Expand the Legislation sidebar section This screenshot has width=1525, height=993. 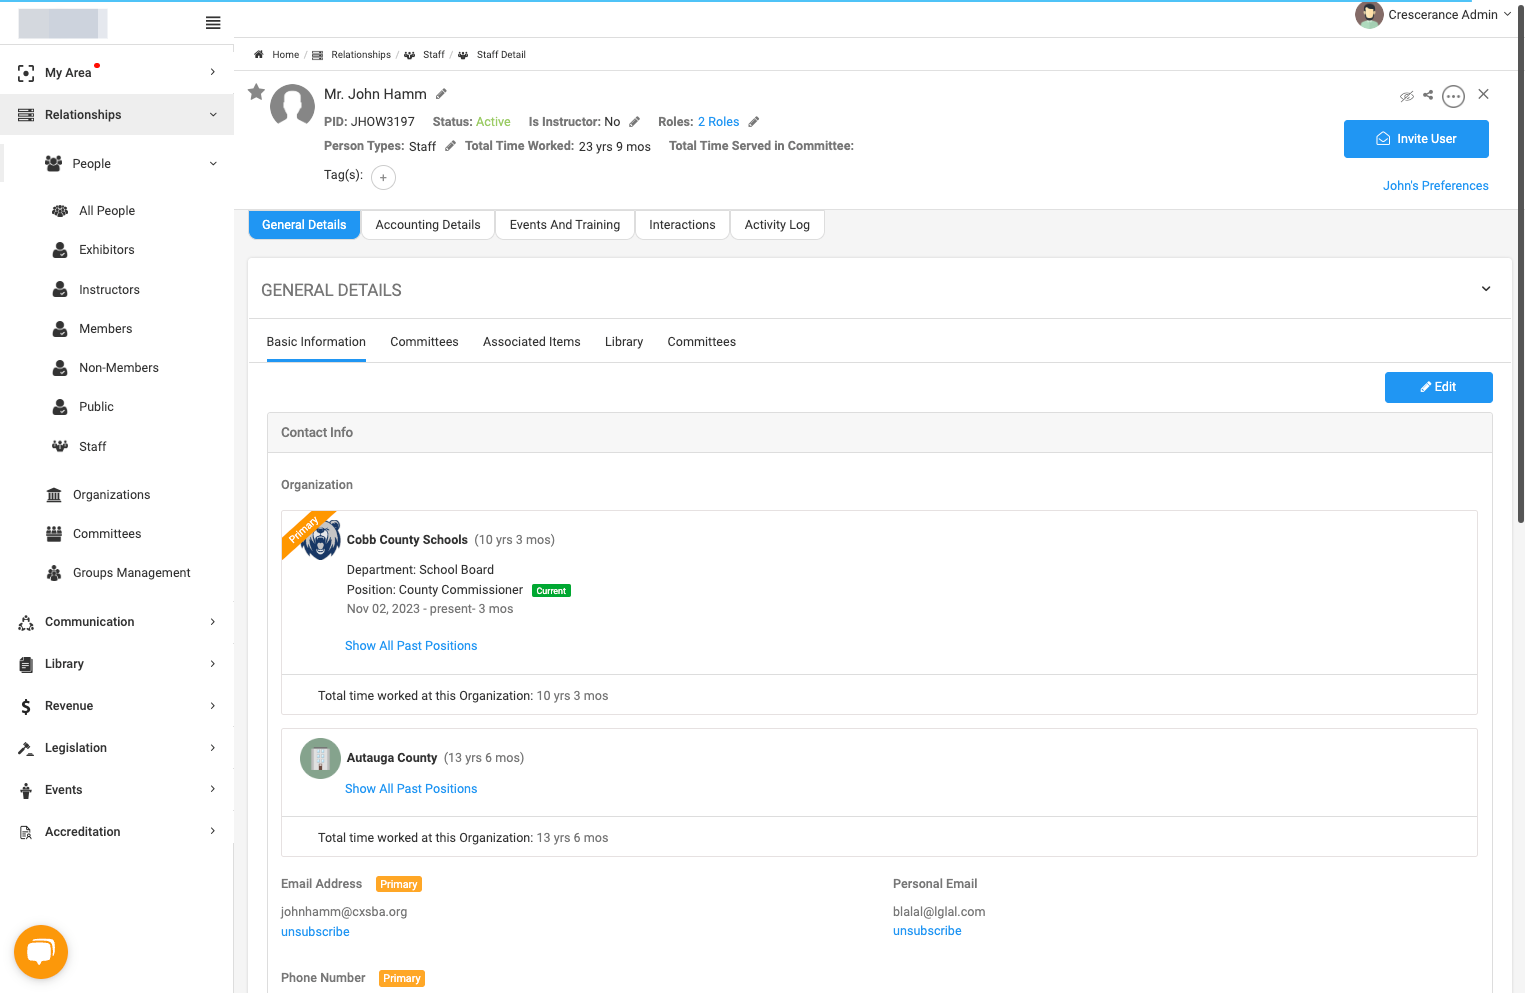point(117,748)
